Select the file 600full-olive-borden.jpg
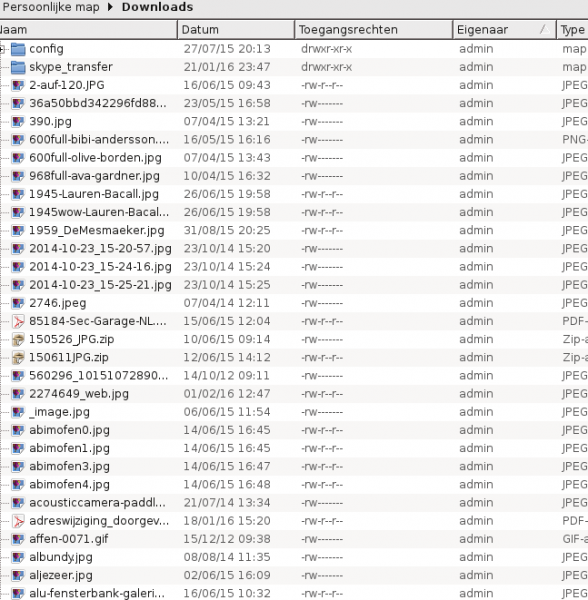 point(95,158)
